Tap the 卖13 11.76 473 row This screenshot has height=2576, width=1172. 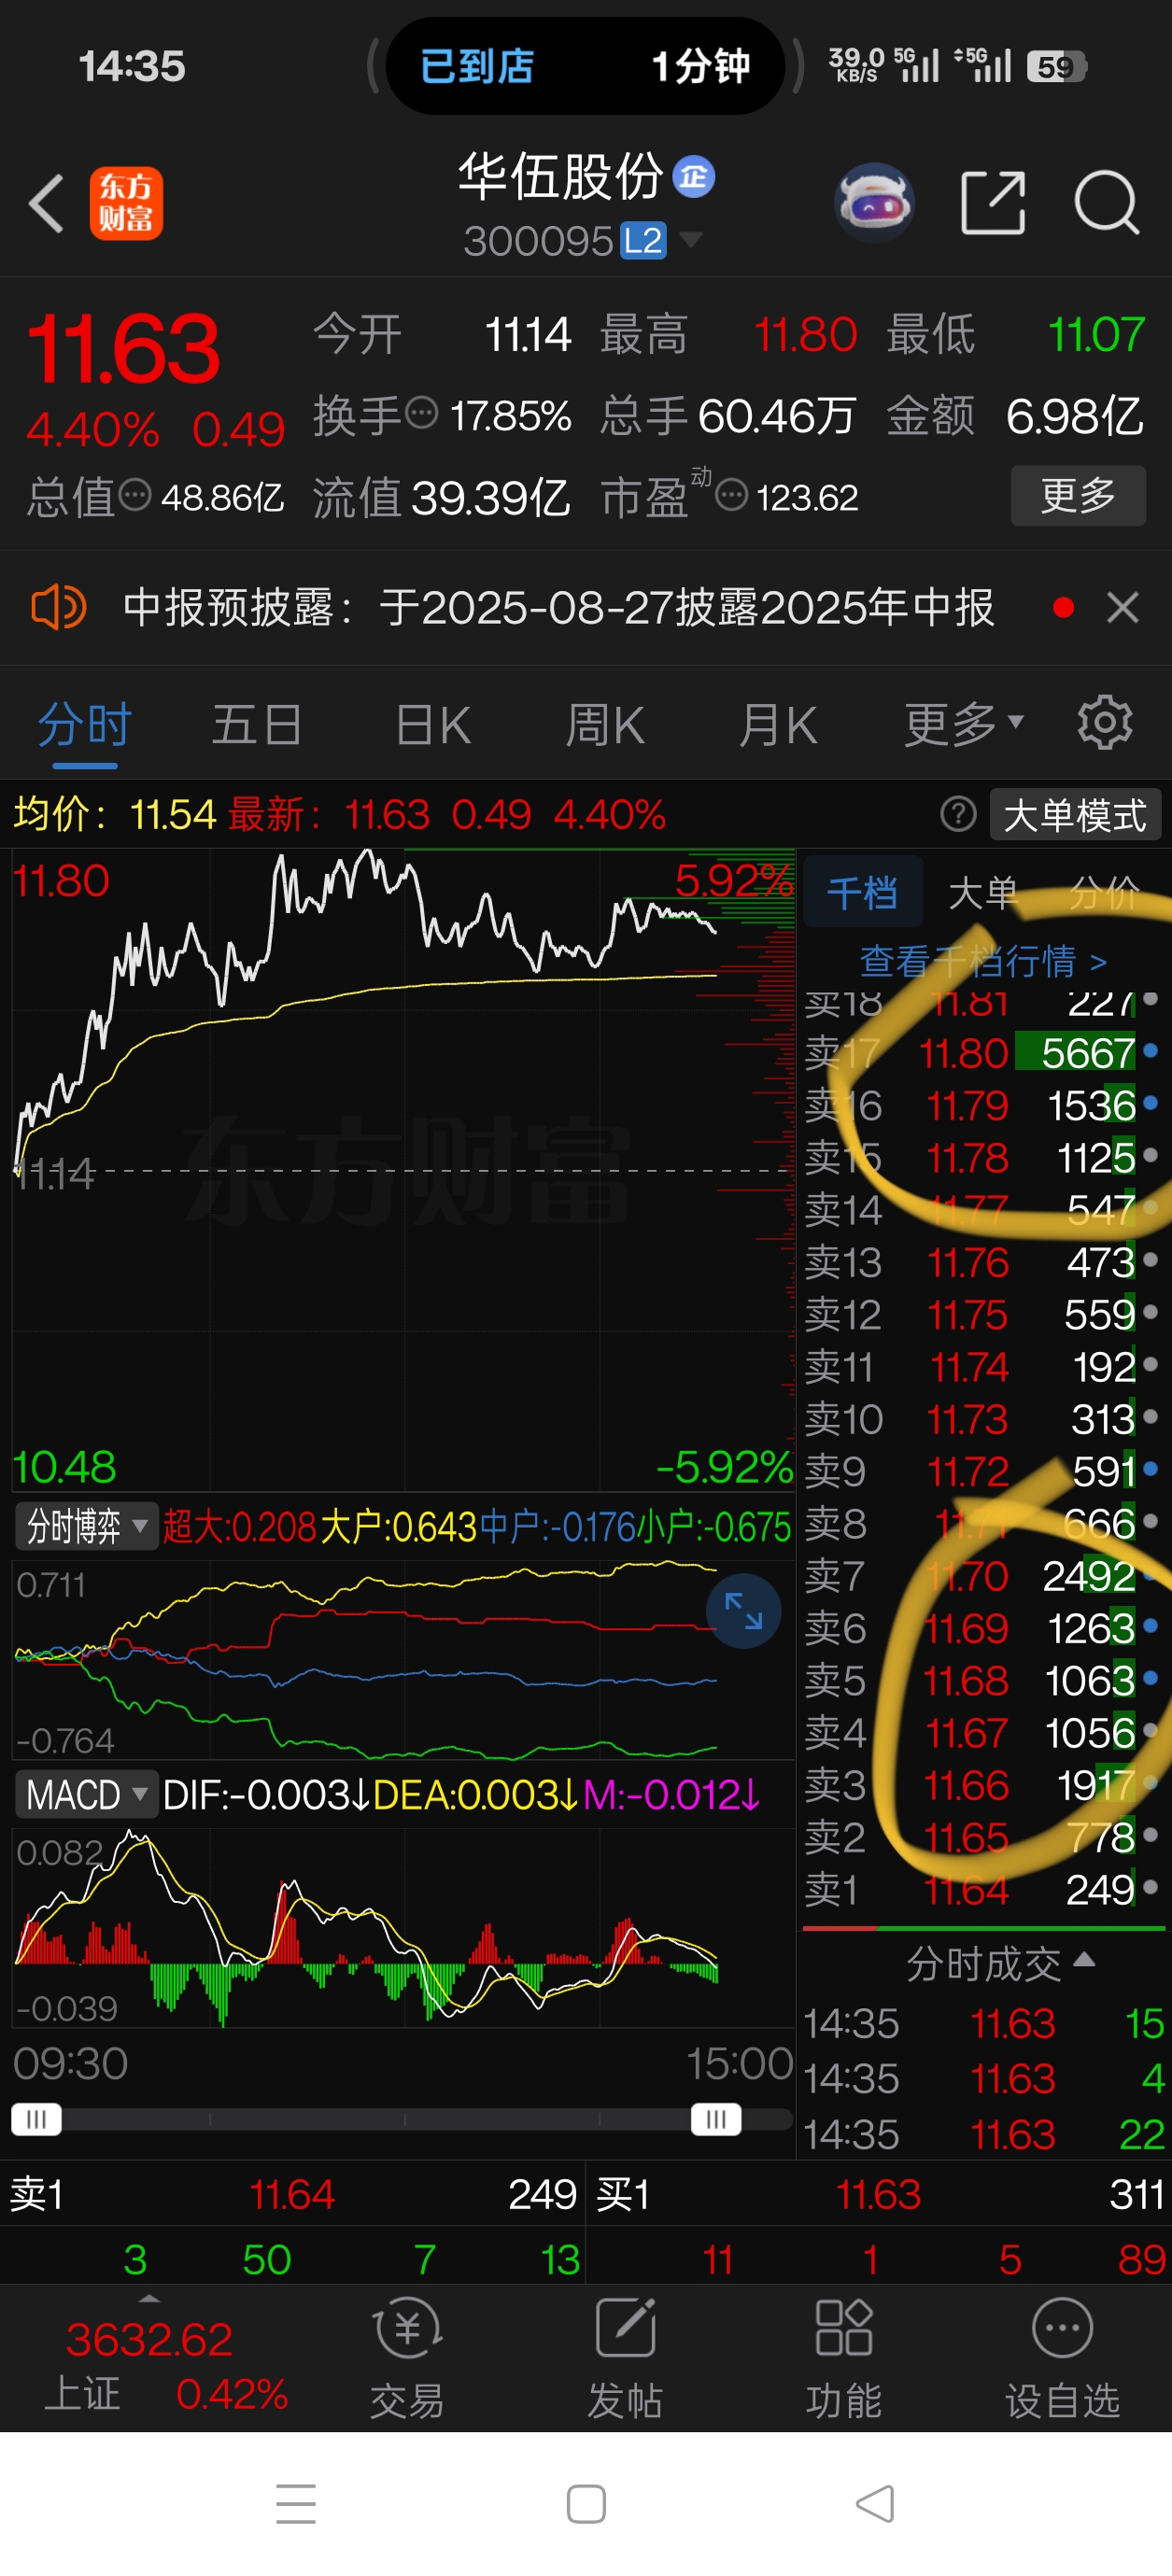tap(982, 1262)
